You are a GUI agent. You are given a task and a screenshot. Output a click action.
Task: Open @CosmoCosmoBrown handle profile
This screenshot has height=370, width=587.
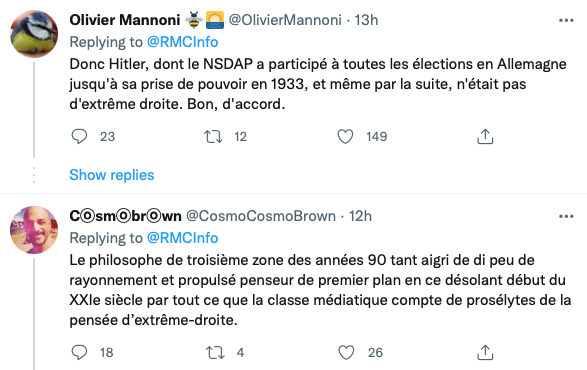pyautogui.click(x=261, y=216)
